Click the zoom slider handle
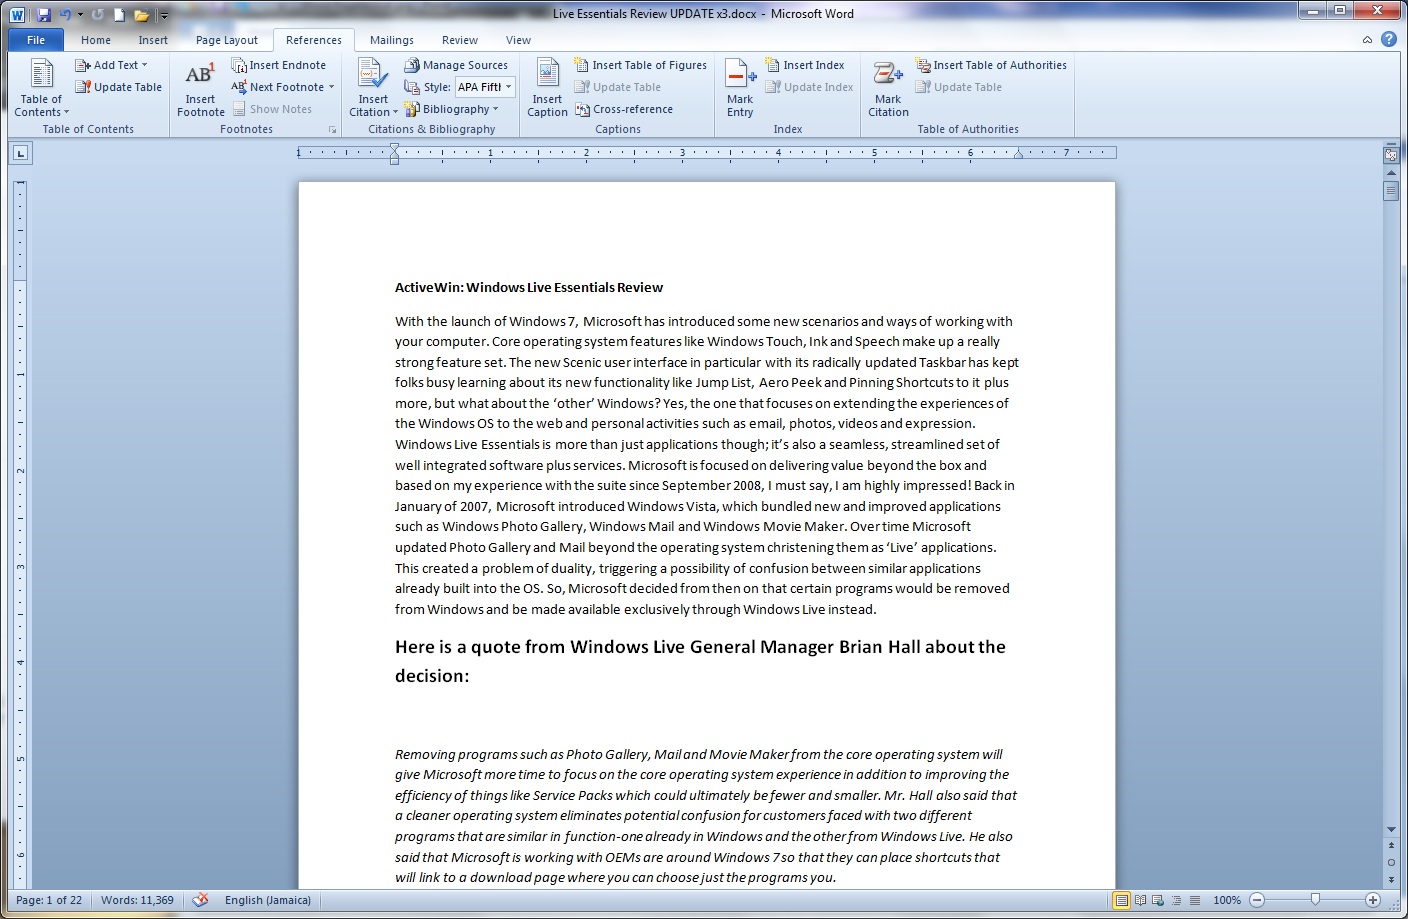 point(1315,900)
